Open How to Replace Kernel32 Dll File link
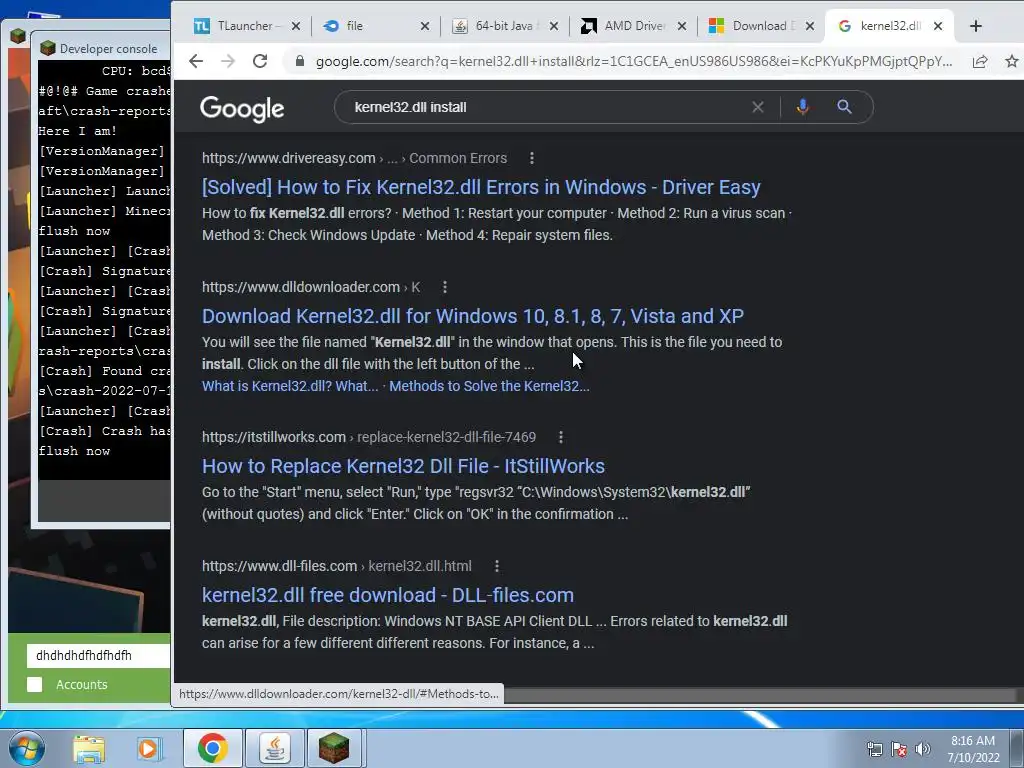Viewport: 1024px width, 768px height. click(x=403, y=466)
